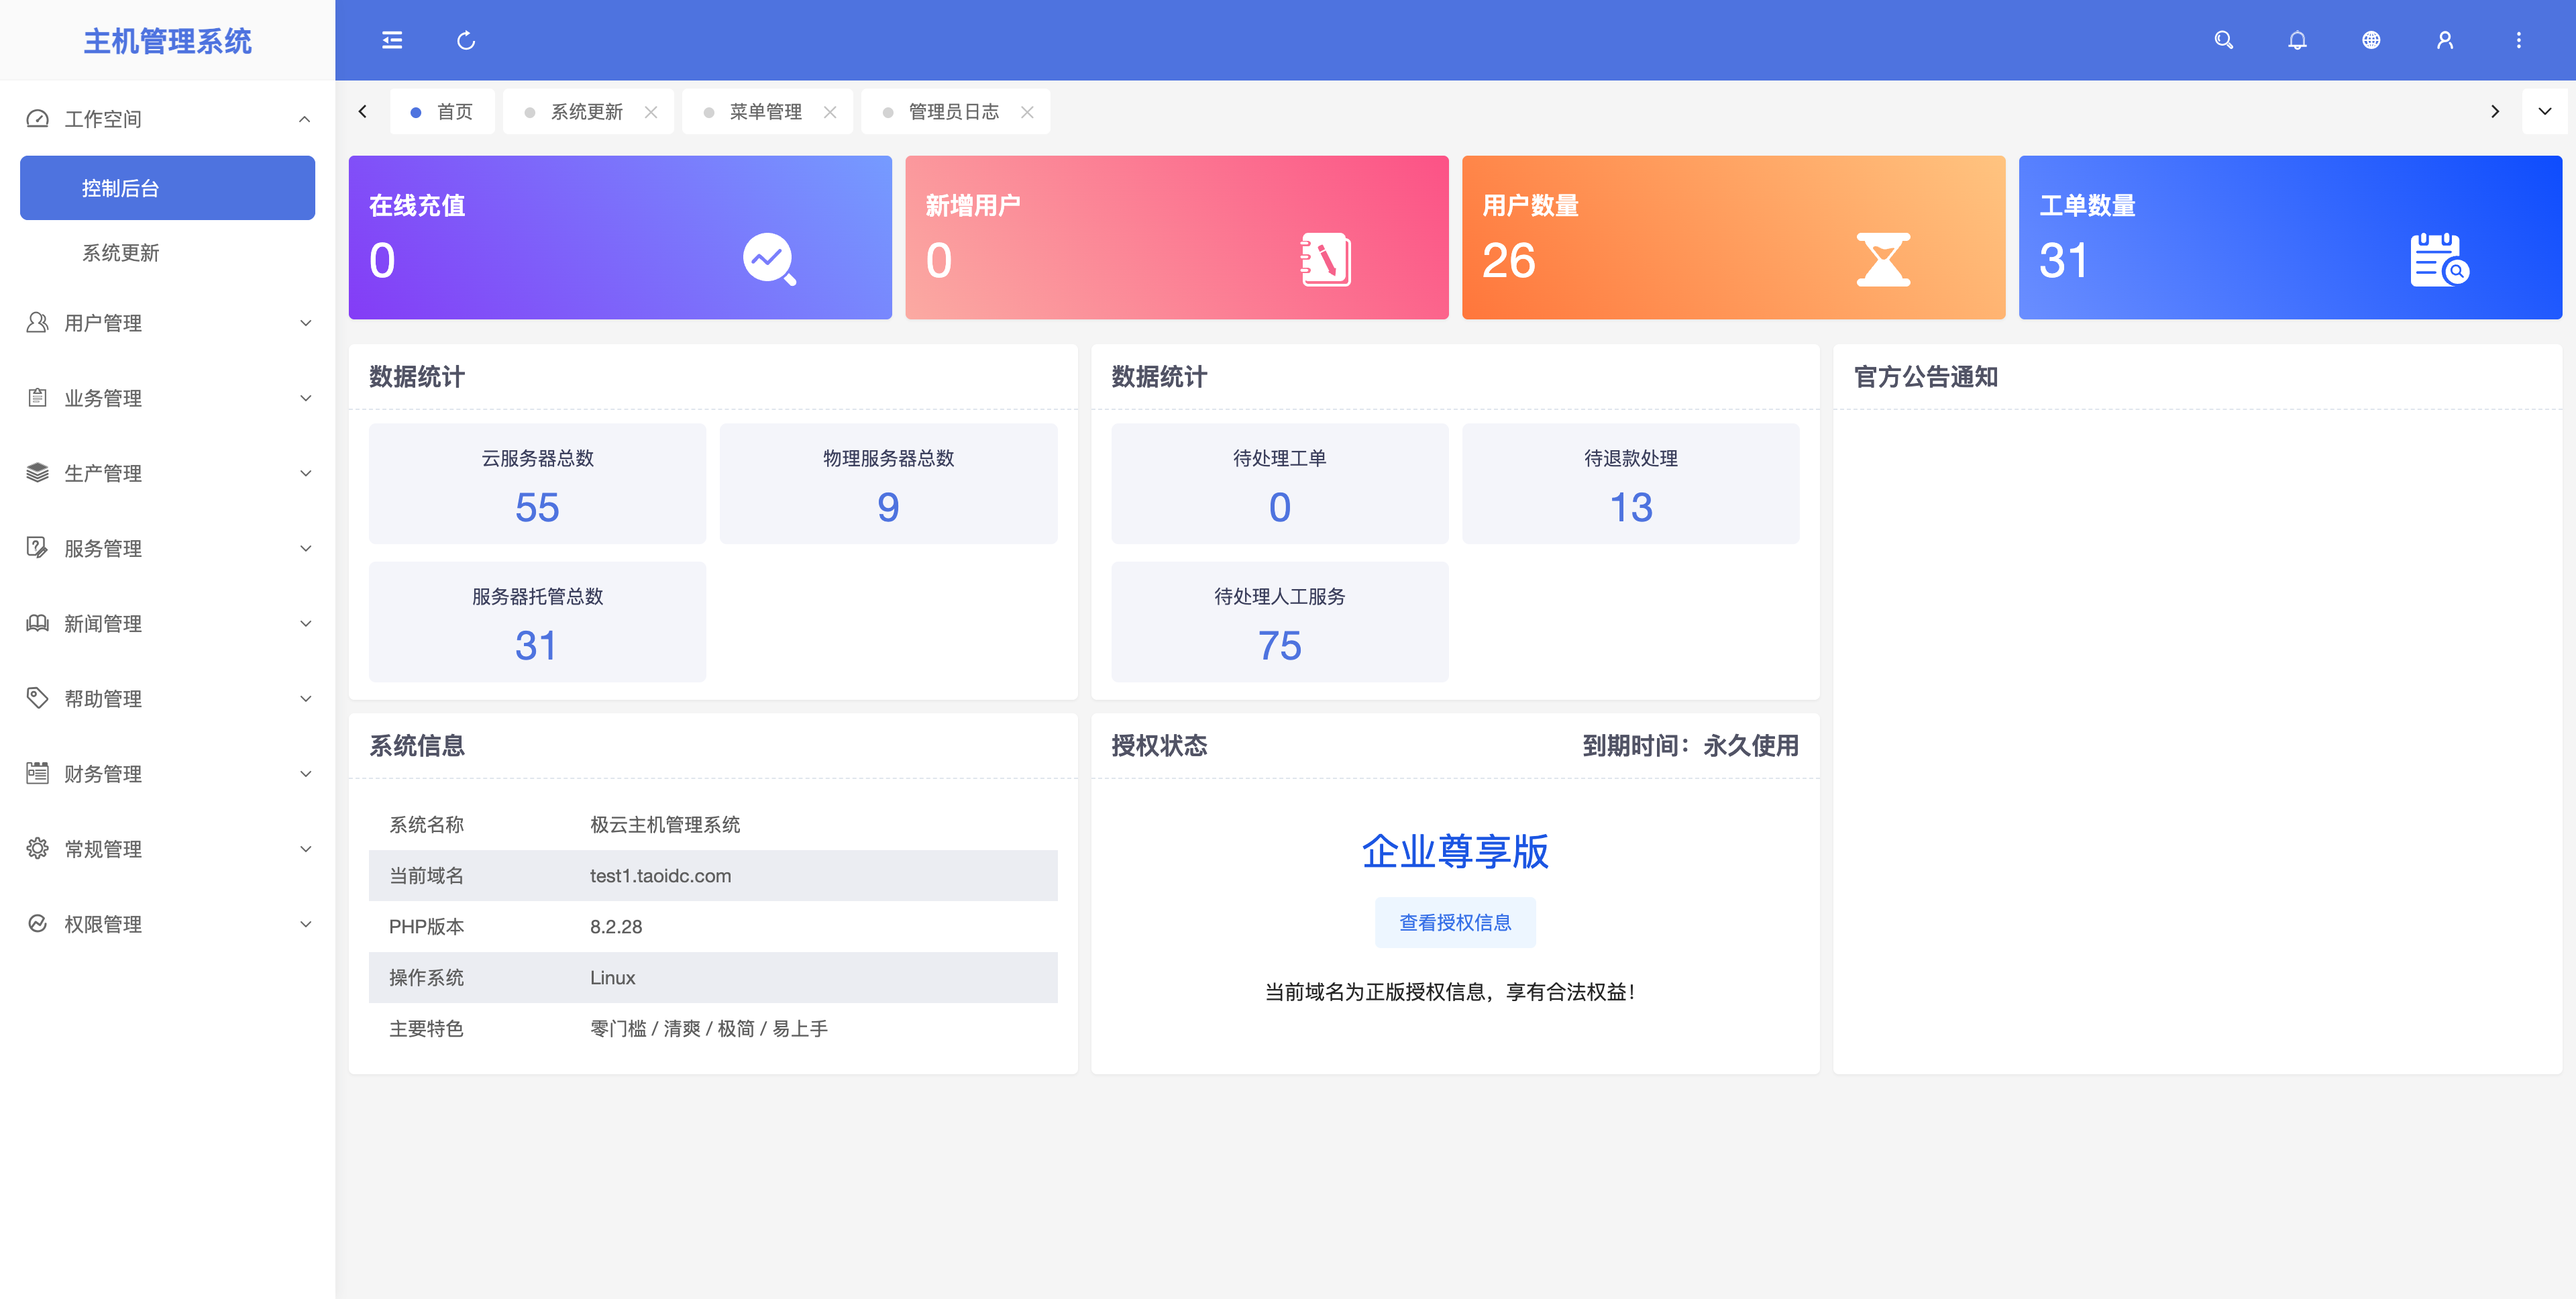Image resolution: width=2576 pixels, height=1299 pixels.
Task: Close the 系统更新 tab
Action: coord(651,112)
